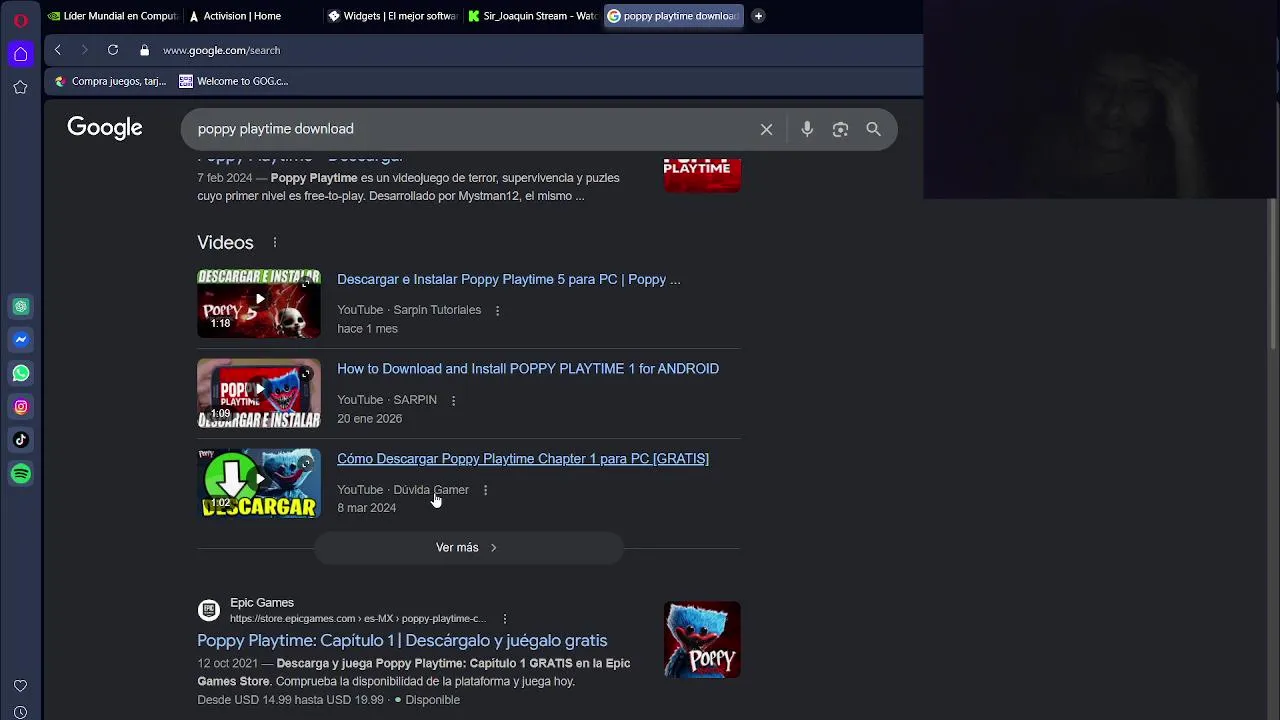Click the Google logo
Screen dimensions: 1280x720
pos(105,128)
